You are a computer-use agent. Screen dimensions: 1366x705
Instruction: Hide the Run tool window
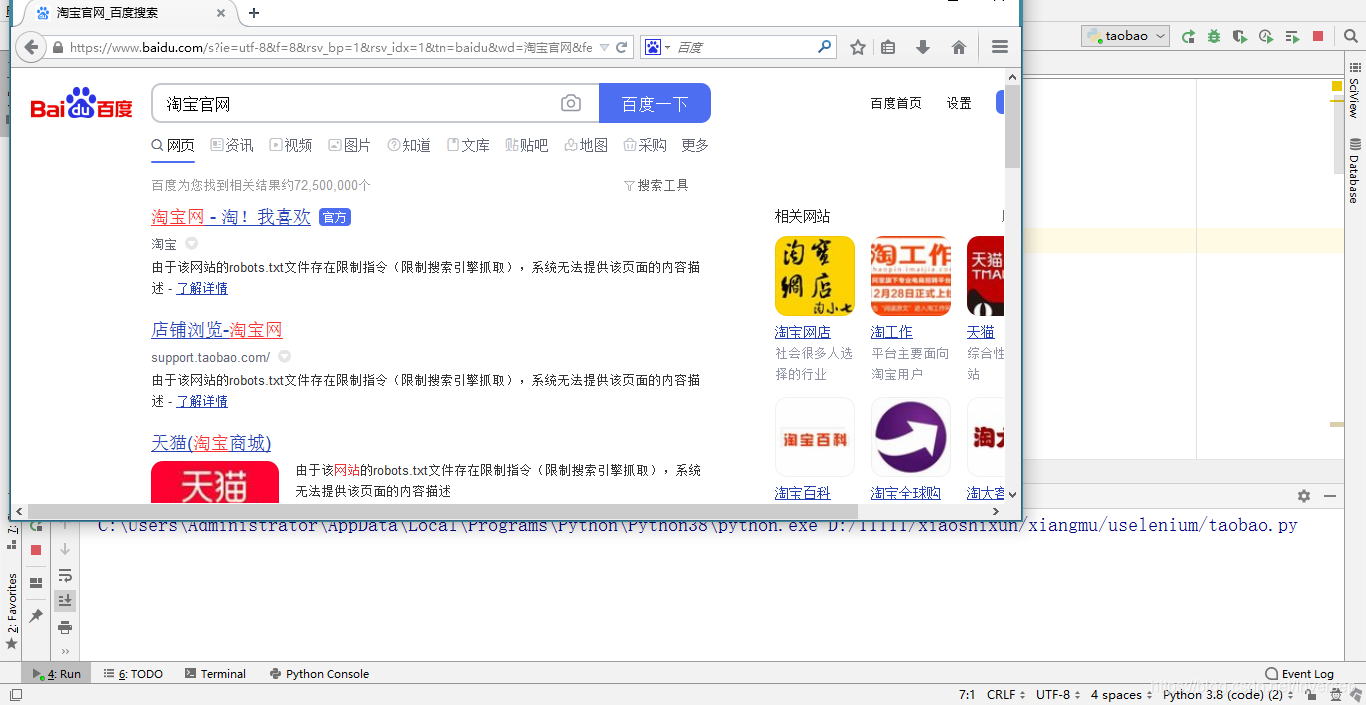click(1330, 496)
